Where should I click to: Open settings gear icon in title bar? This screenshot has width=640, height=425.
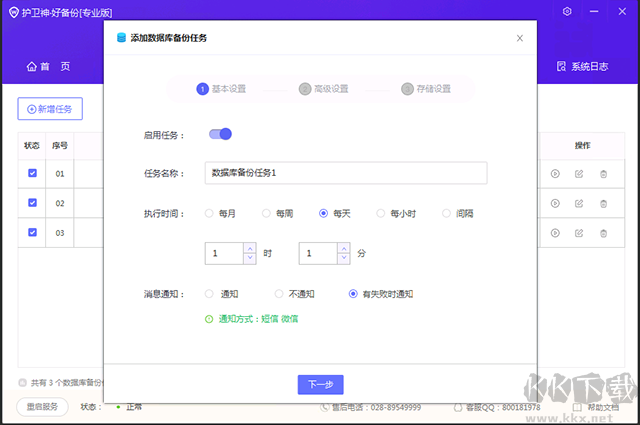567,11
